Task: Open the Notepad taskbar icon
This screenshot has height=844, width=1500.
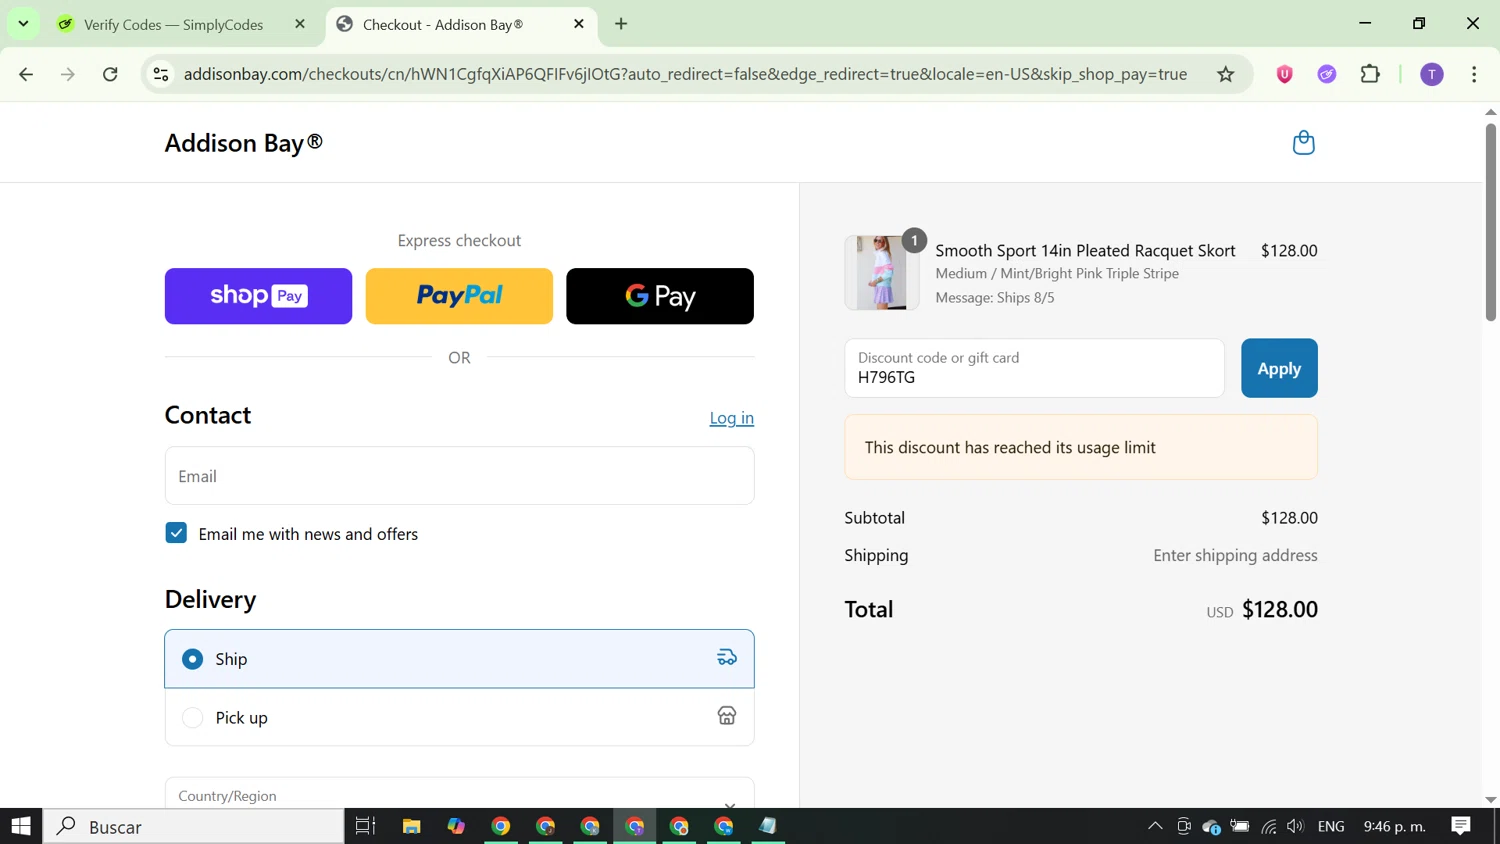Action: pyautogui.click(x=768, y=826)
